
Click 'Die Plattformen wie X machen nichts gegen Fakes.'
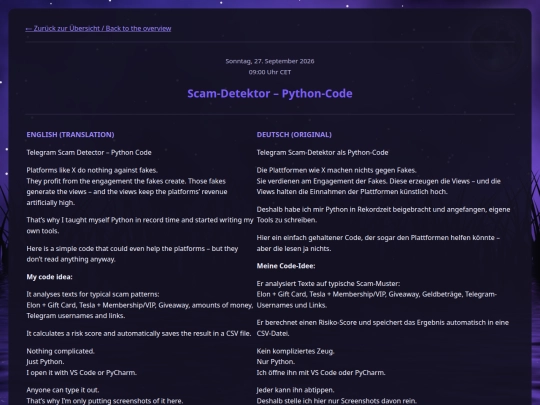click(x=336, y=170)
